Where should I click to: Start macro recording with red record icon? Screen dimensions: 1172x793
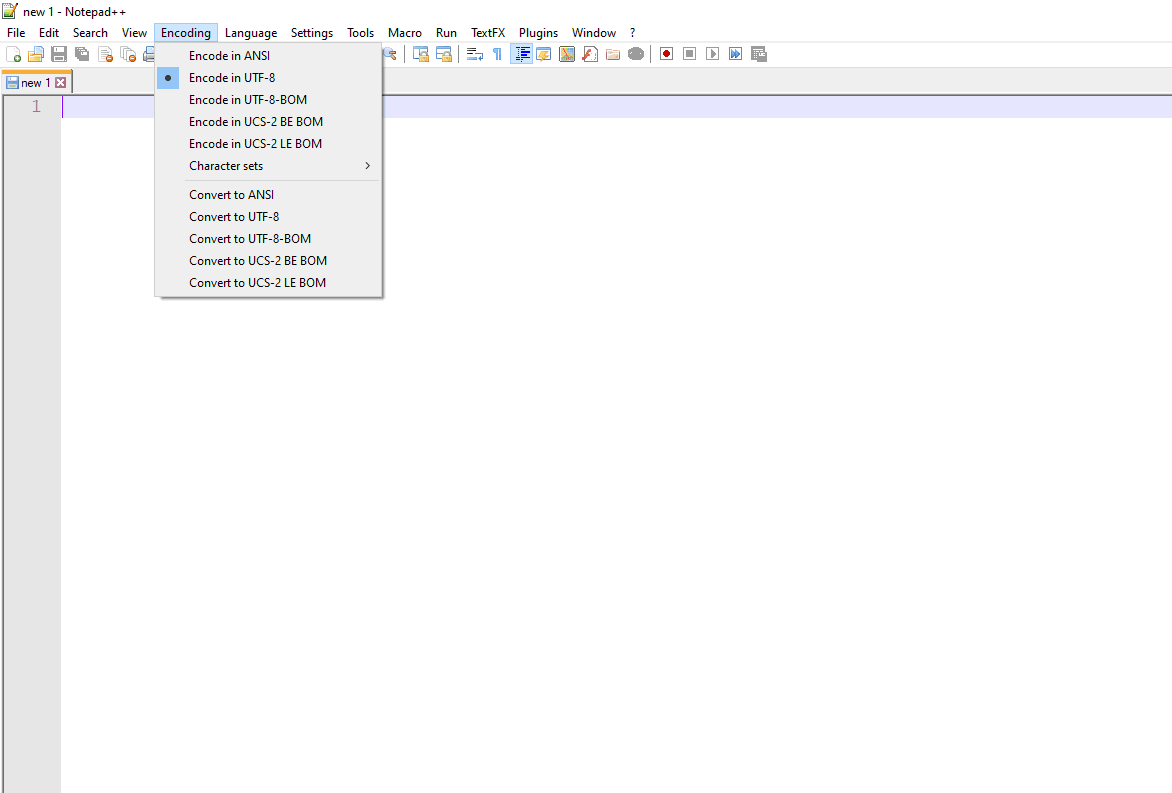(667, 54)
